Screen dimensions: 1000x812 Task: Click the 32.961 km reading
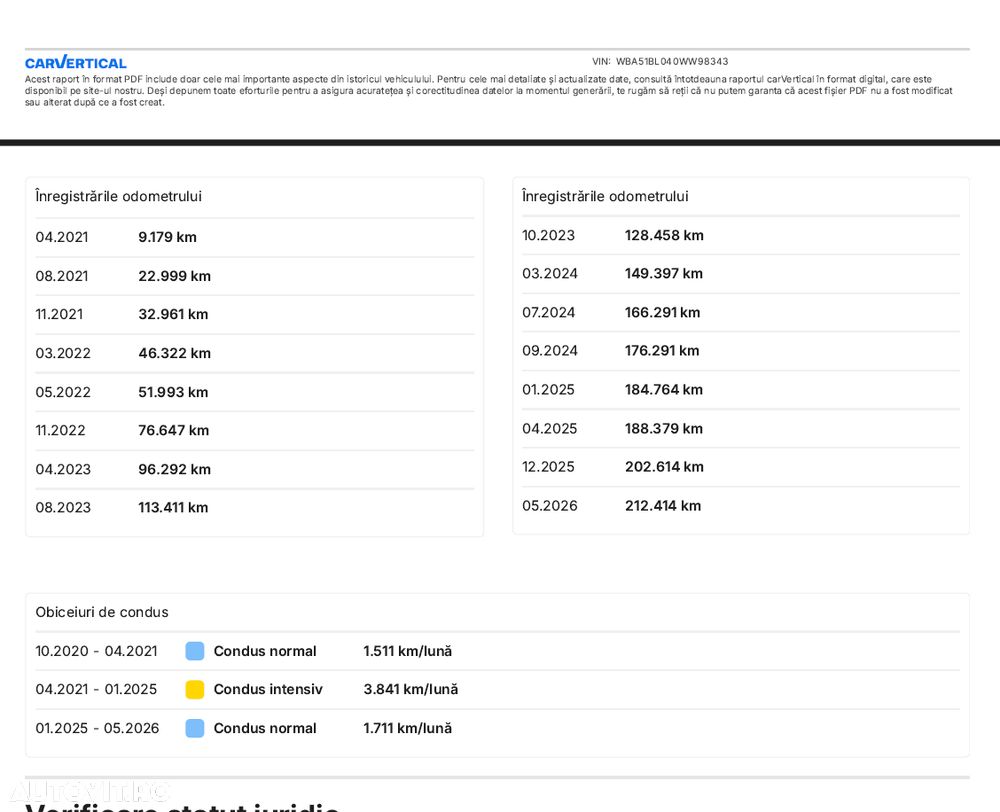[173, 314]
